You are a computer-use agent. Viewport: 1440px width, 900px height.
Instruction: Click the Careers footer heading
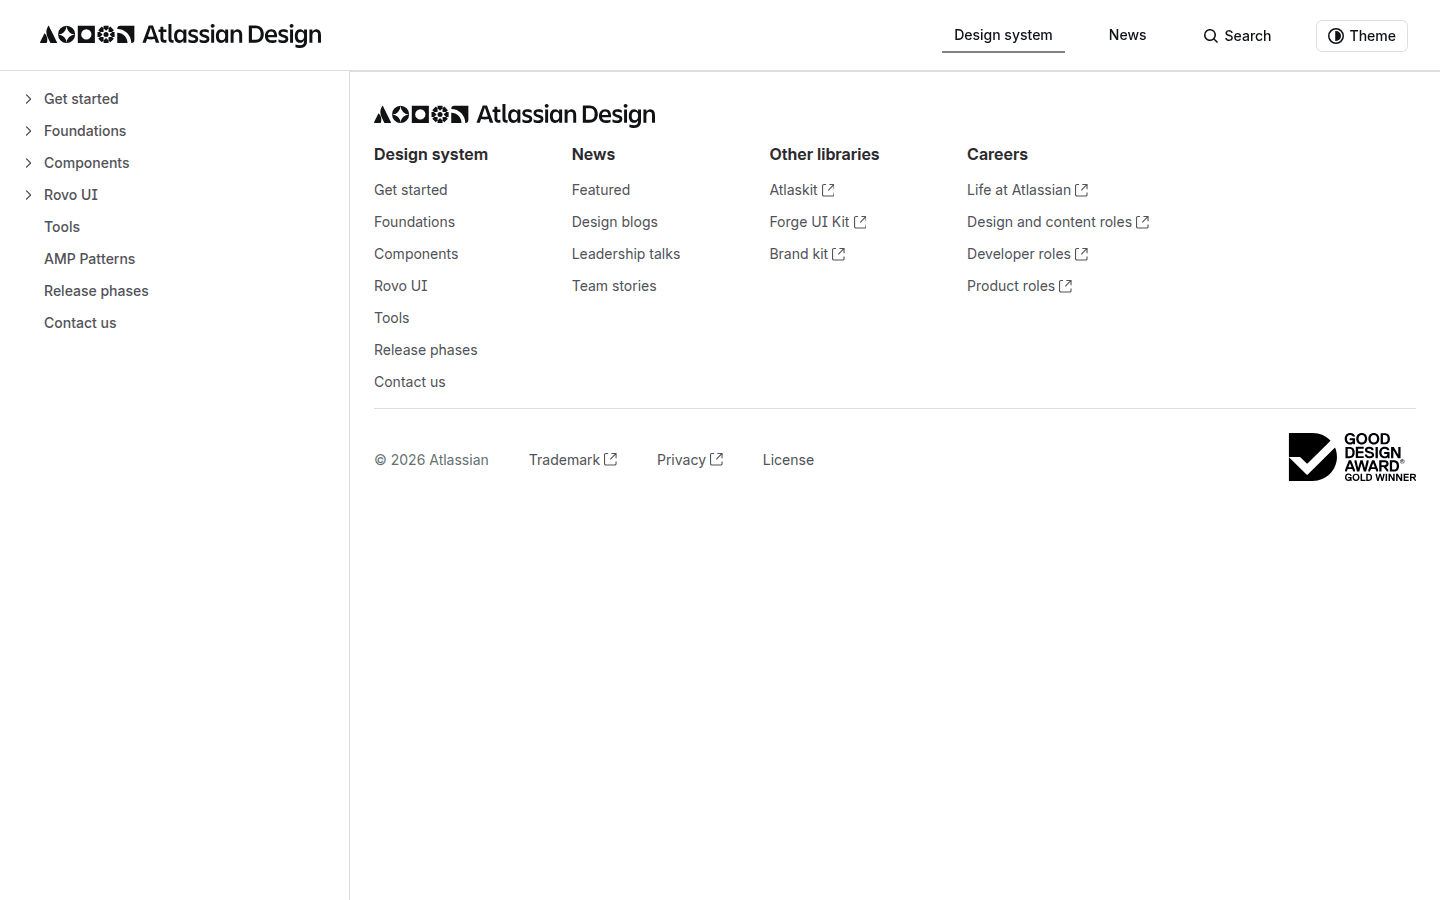[997, 154]
